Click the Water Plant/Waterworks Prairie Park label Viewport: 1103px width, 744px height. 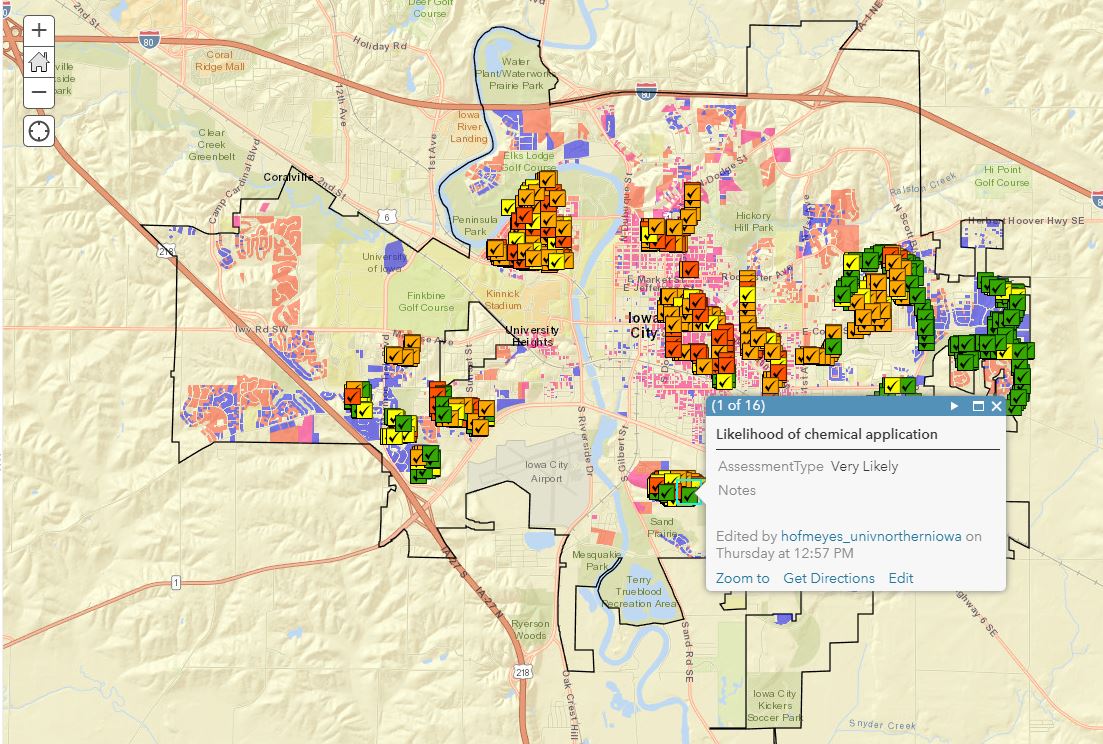click(x=516, y=73)
